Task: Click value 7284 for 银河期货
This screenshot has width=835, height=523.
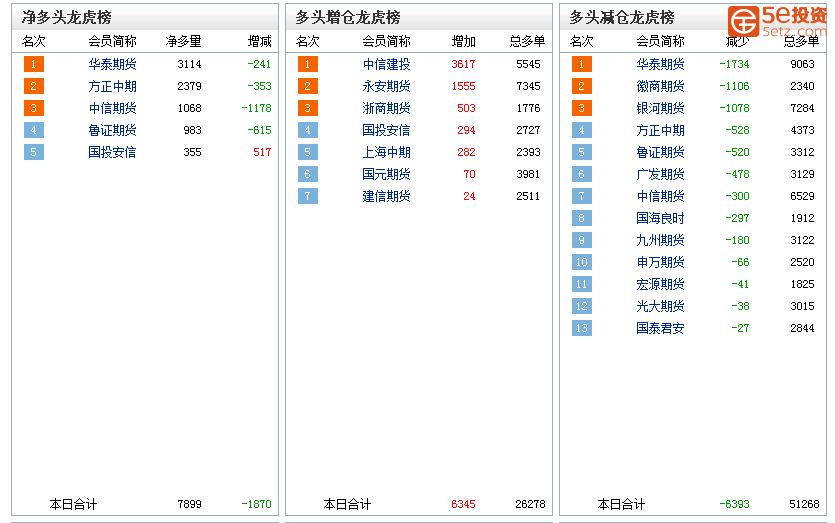Action: coord(803,108)
